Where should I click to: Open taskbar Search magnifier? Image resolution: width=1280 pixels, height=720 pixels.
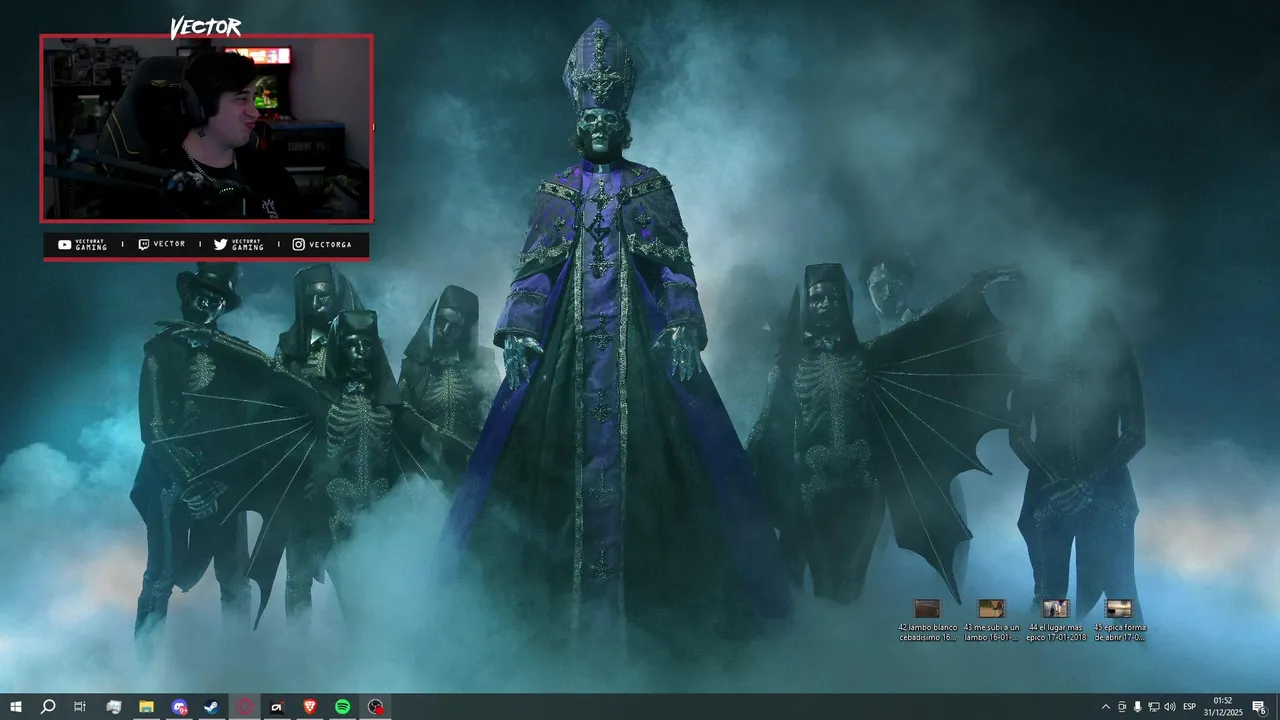coord(47,707)
